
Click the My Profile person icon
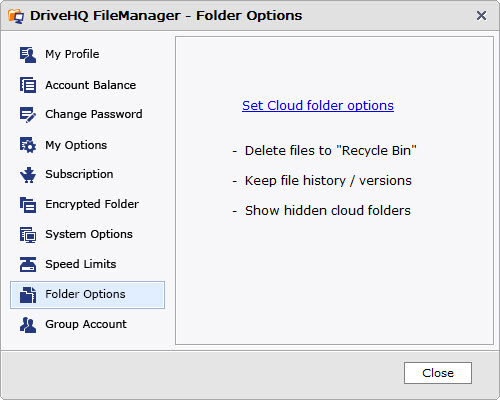tap(28, 55)
